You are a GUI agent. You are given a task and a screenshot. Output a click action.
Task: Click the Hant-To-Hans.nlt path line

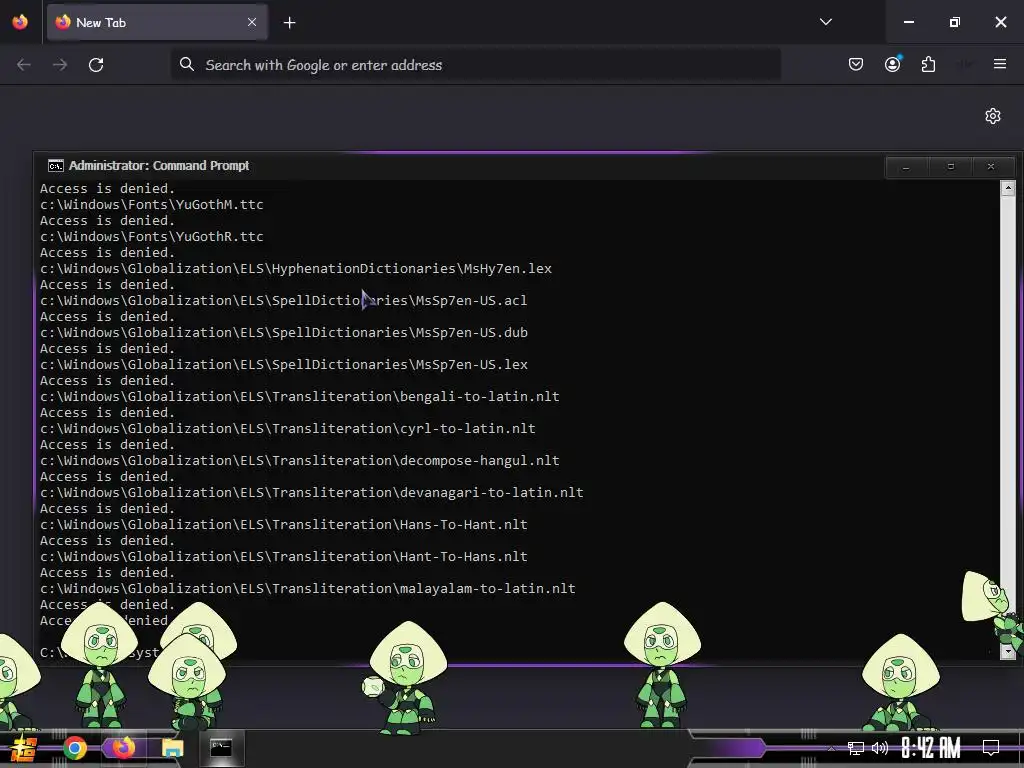coord(284,556)
